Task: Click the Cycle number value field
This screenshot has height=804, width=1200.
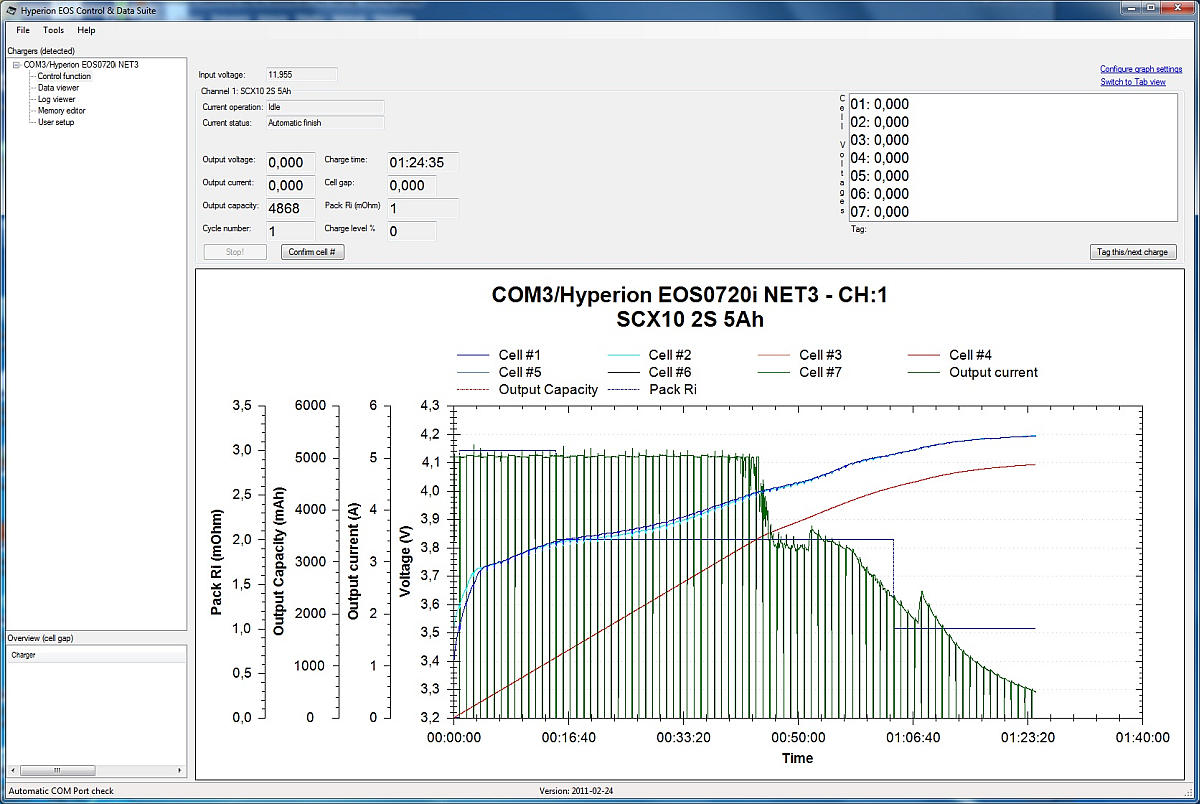Action: pos(291,231)
